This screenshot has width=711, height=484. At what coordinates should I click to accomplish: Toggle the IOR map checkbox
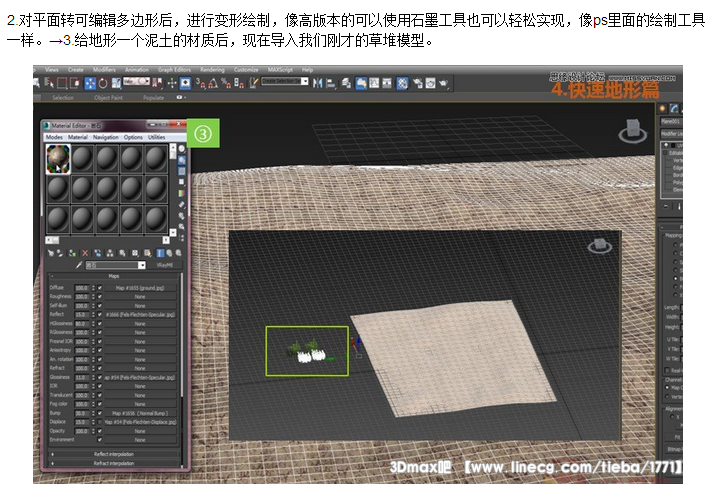click(x=99, y=386)
